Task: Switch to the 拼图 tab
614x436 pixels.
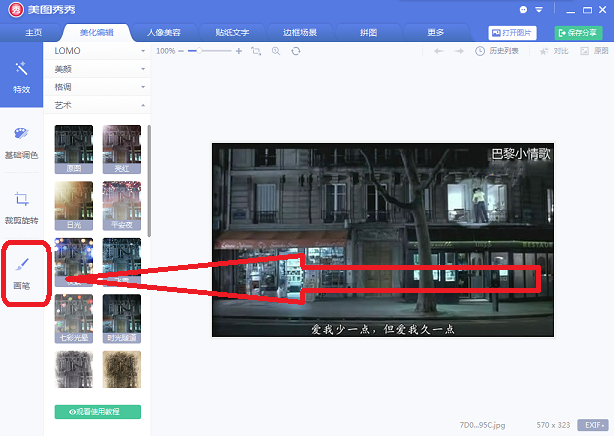Action: point(368,33)
